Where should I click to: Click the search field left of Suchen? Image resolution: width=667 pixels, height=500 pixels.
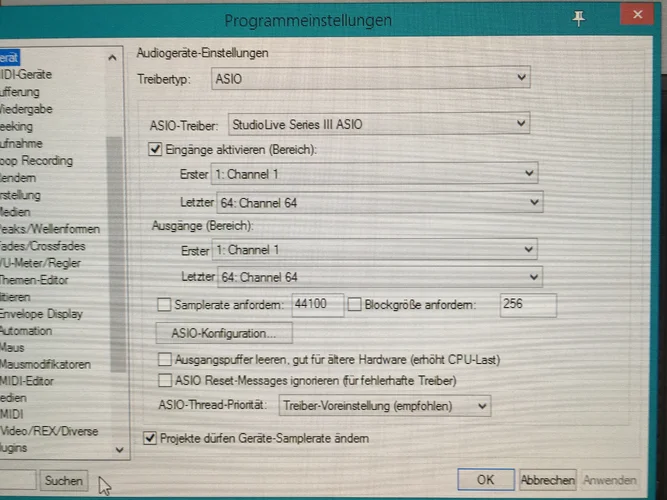[x=17, y=481]
